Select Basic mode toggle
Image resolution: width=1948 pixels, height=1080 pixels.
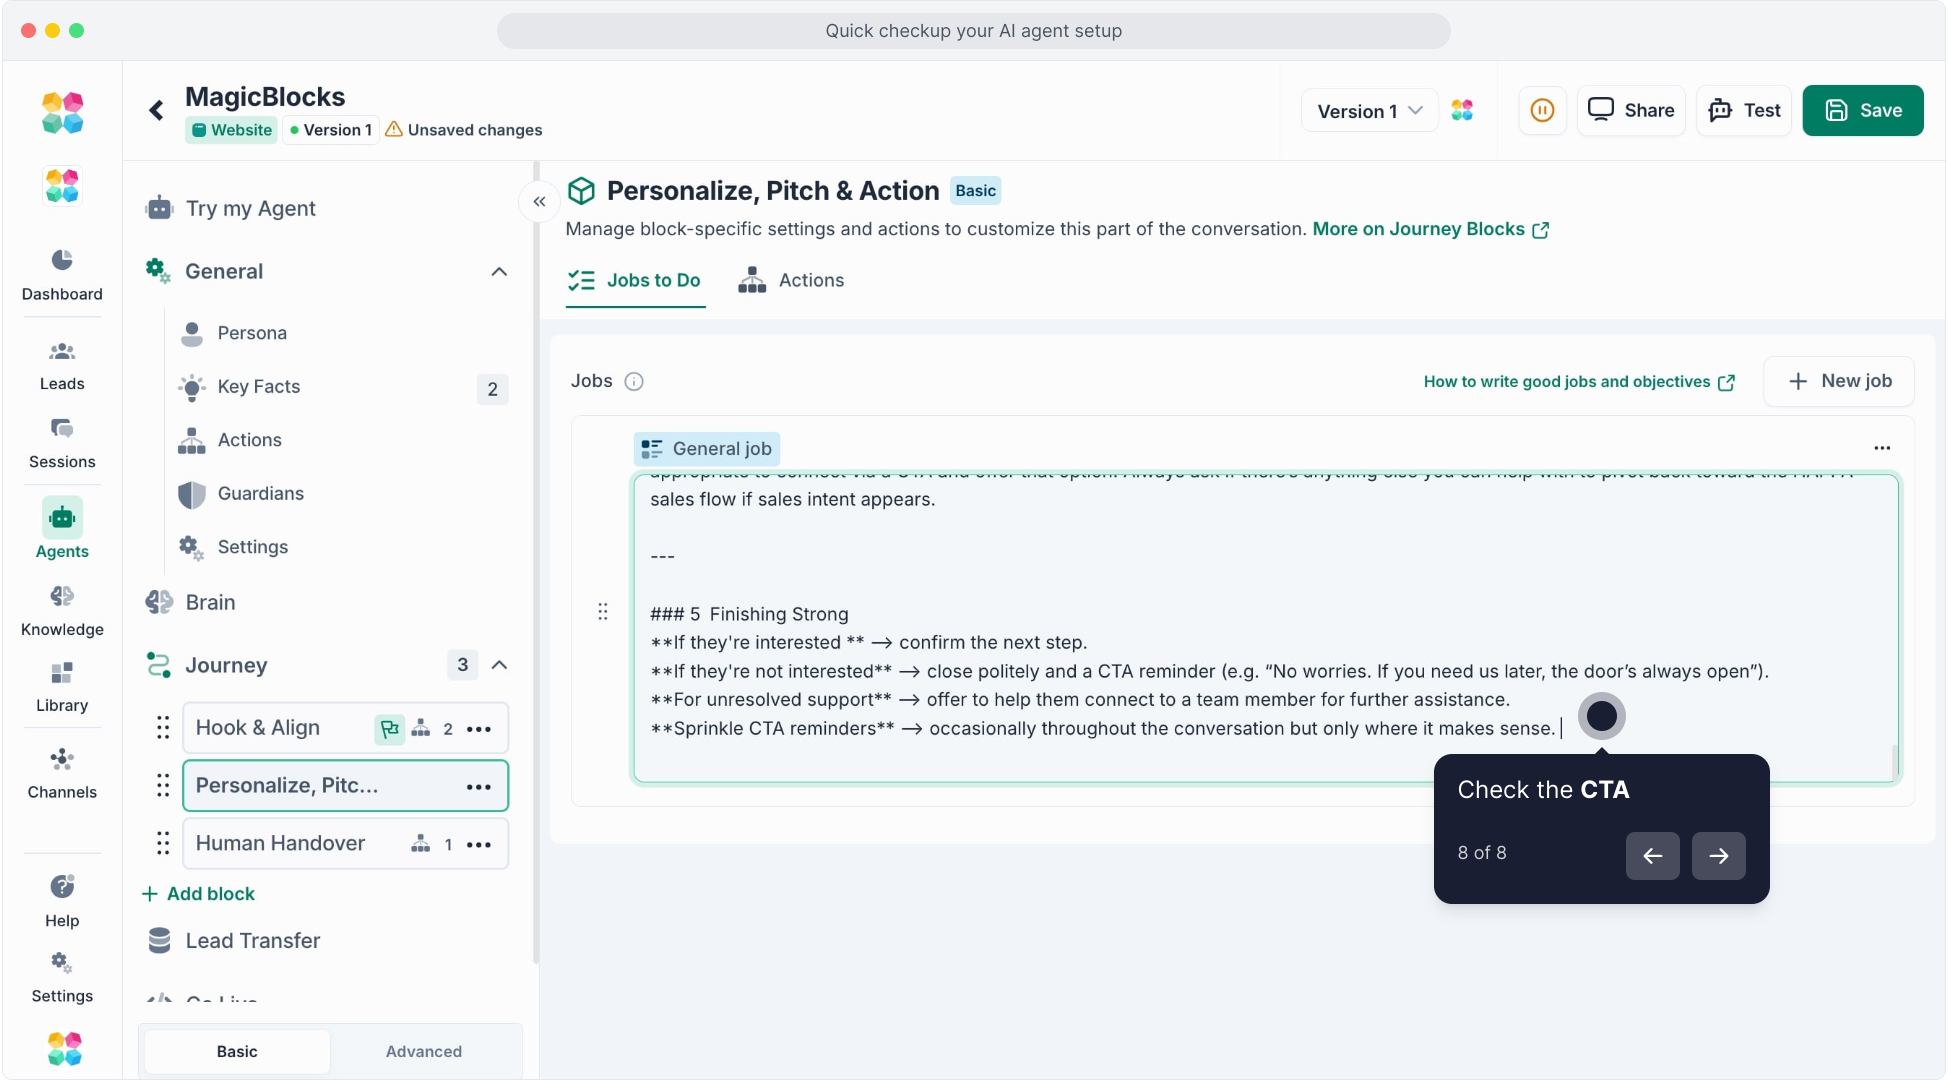(x=237, y=1051)
